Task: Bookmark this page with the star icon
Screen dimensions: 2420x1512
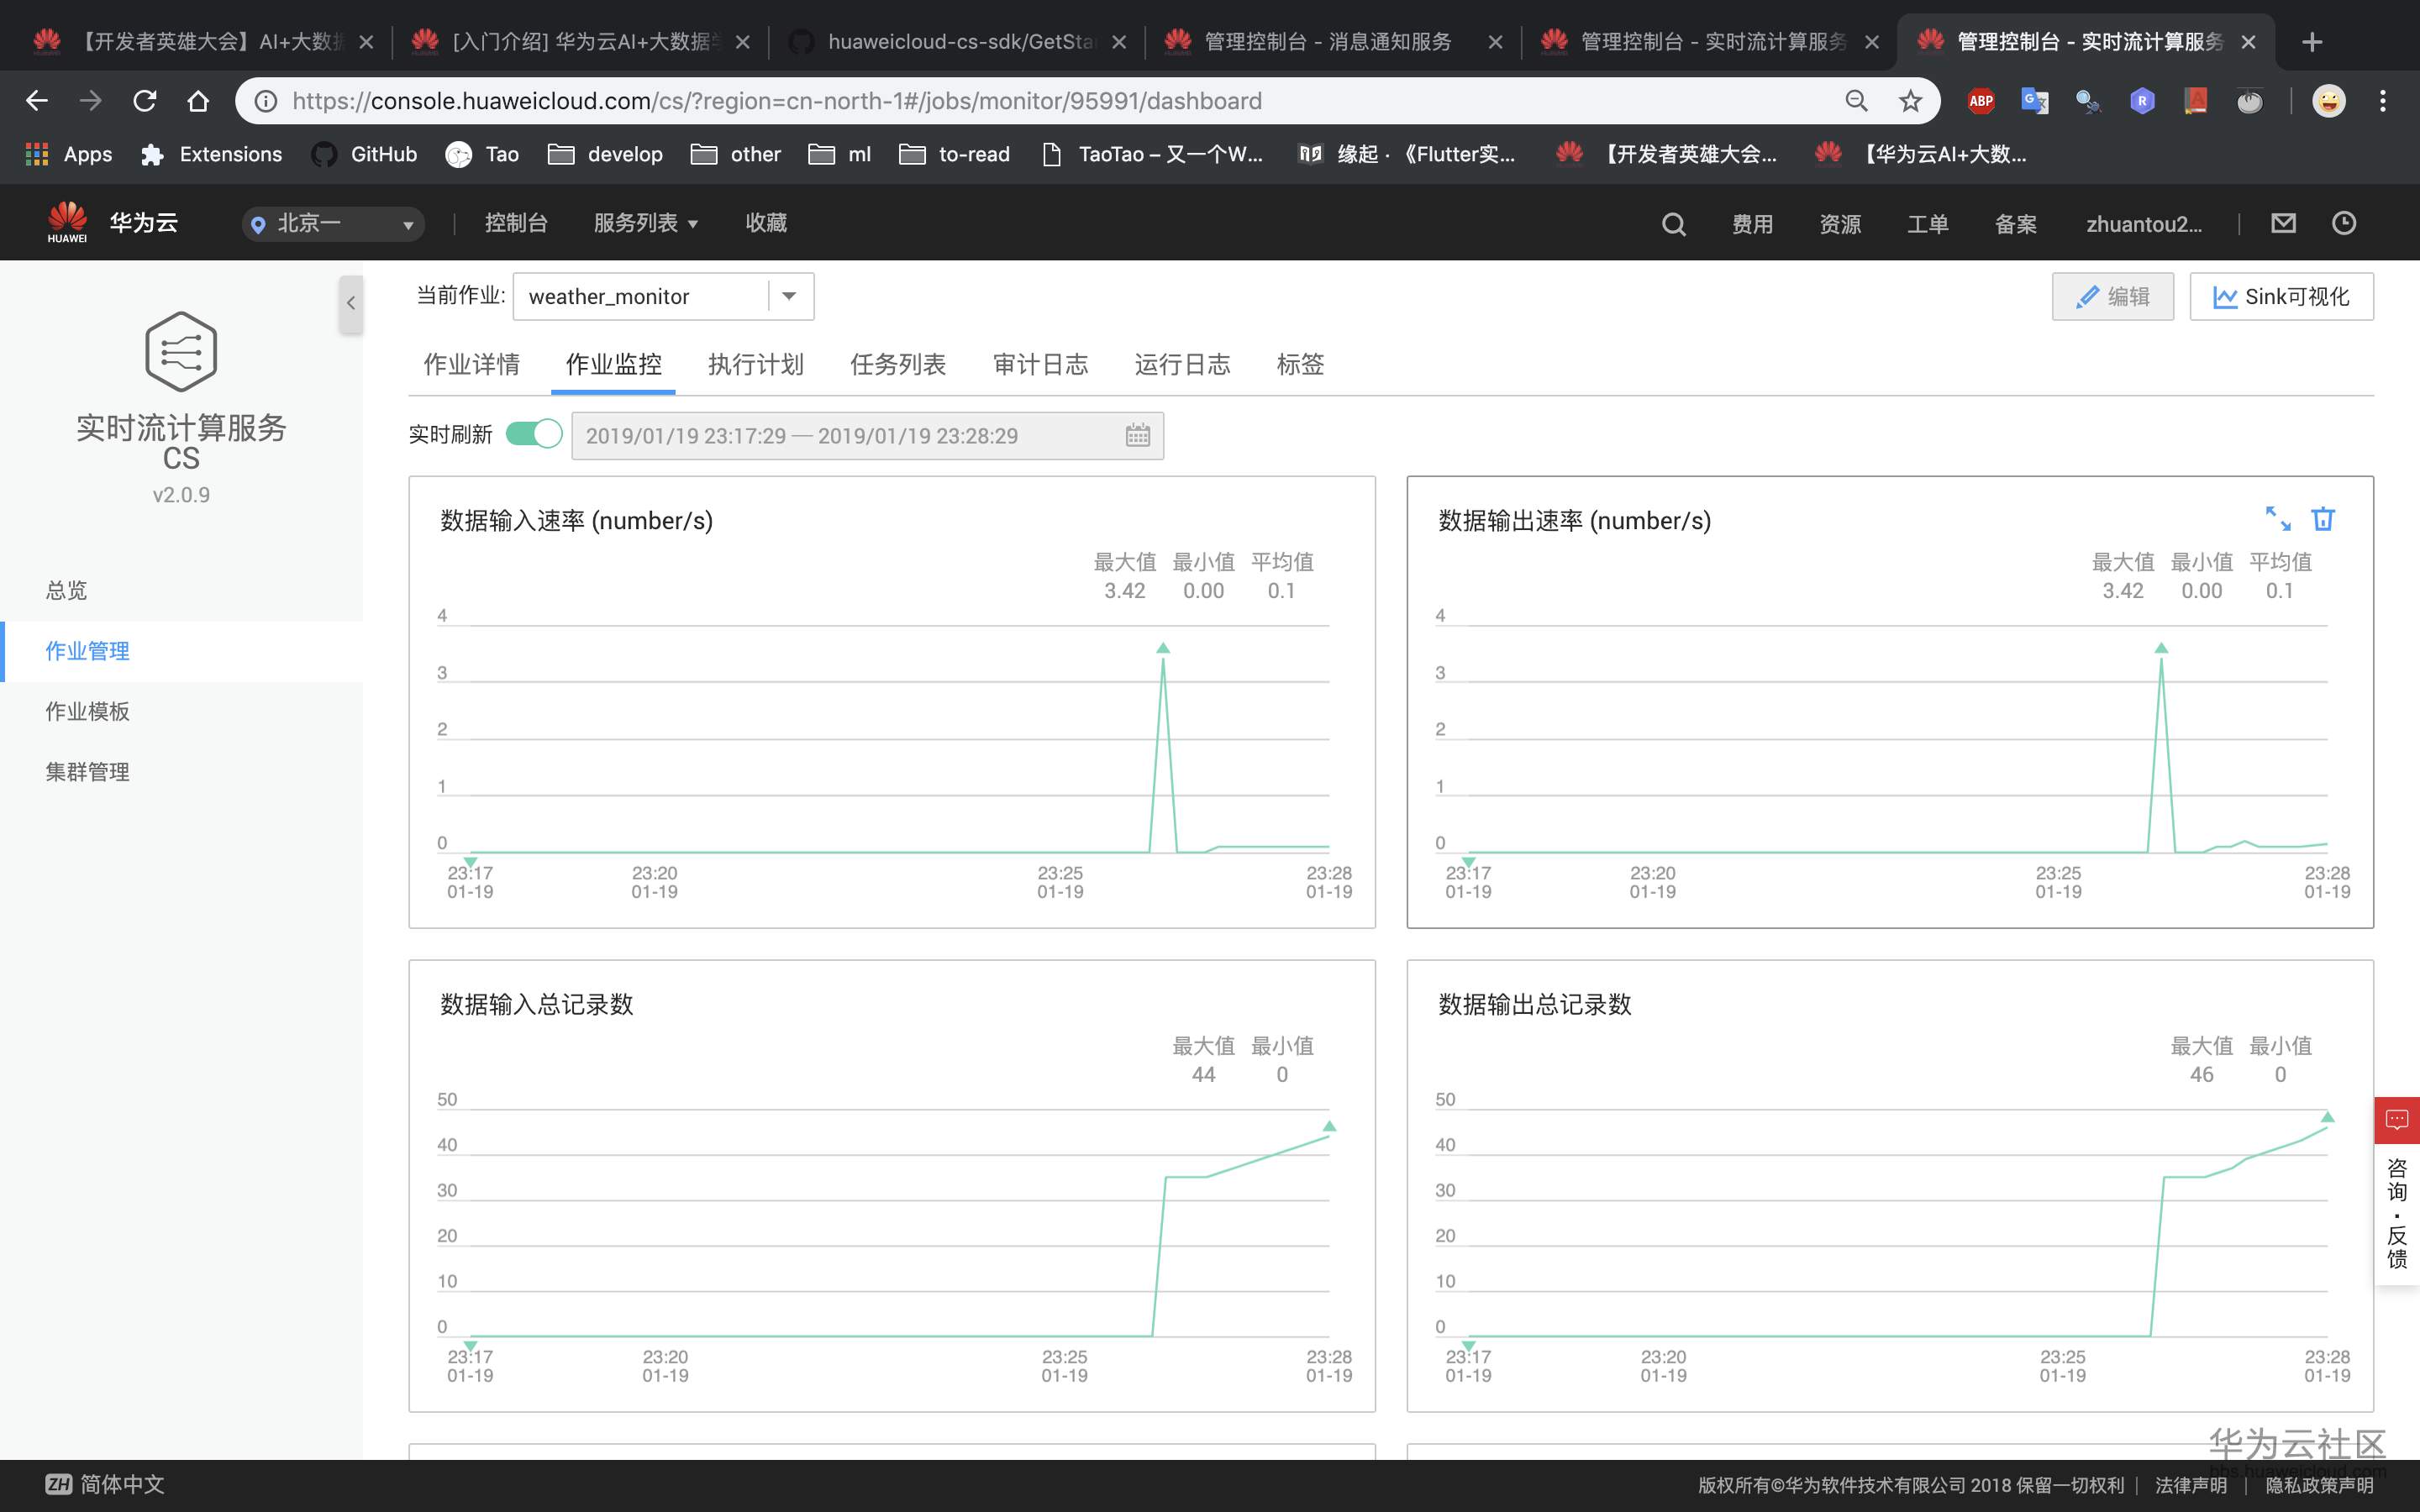Action: (x=1910, y=101)
